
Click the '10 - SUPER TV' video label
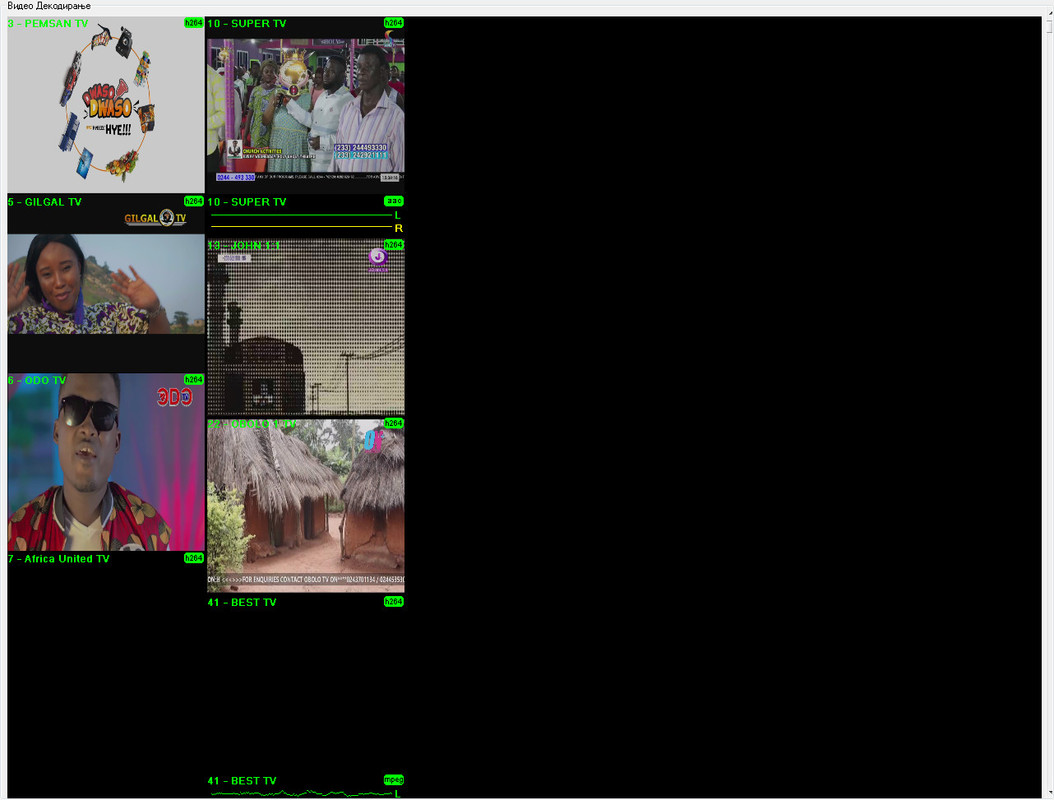coord(247,24)
